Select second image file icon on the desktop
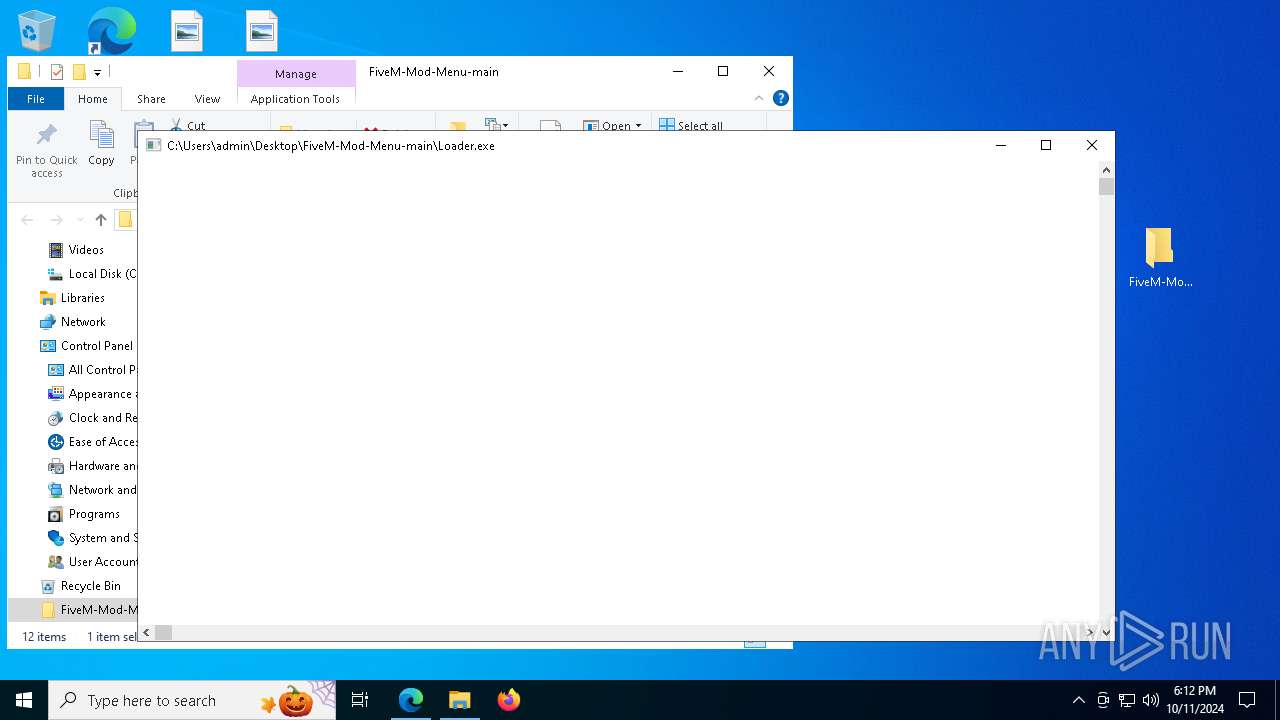 (x=261, y=31)
